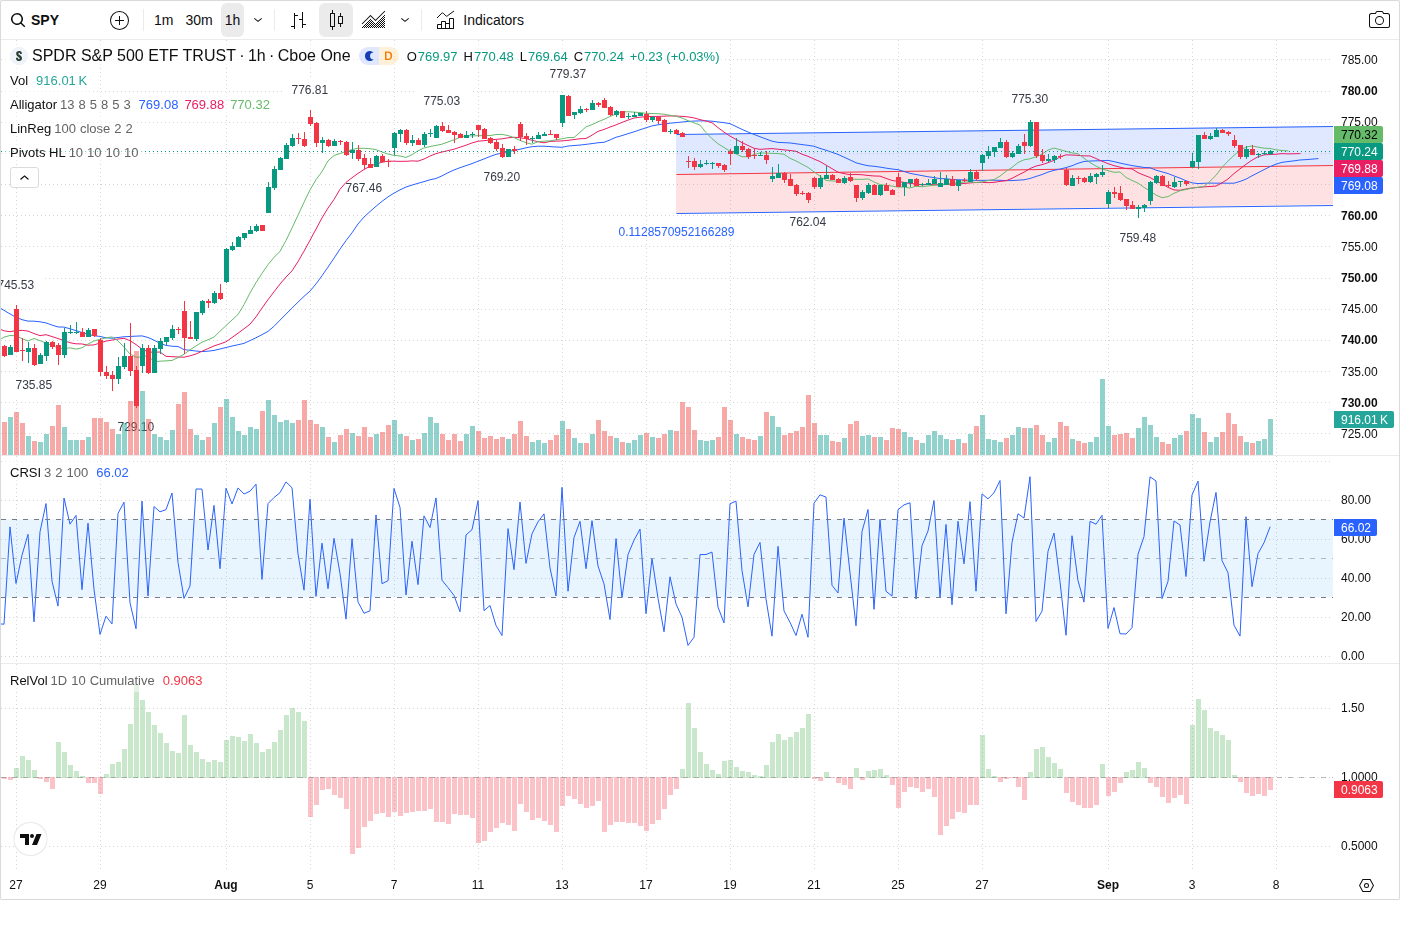The height and width of the screenshot is (950, 1420).
Task: Click the 750.00 price axis level
Action: [1359, 278]
